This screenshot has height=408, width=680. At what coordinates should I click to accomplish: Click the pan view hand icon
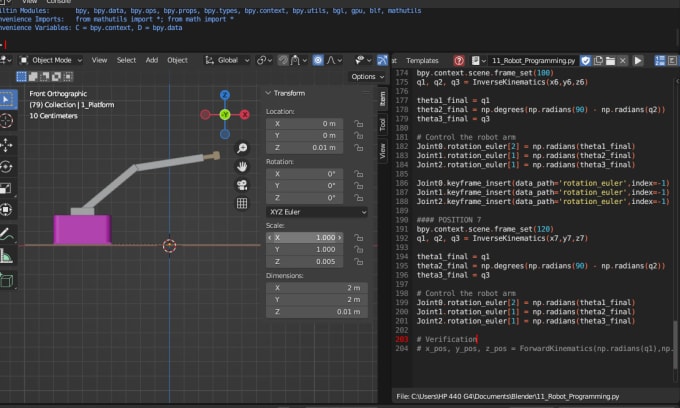click(242, 166)
